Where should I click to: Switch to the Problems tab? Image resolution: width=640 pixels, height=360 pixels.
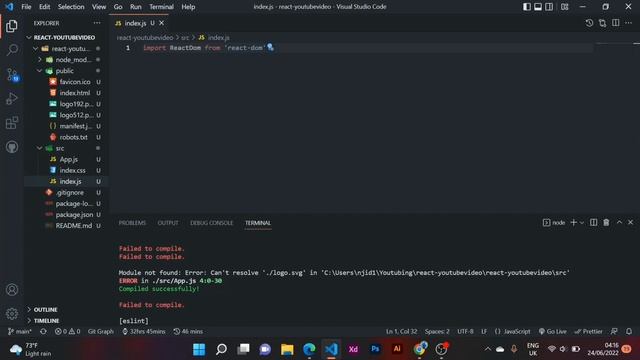click(132, 223)
